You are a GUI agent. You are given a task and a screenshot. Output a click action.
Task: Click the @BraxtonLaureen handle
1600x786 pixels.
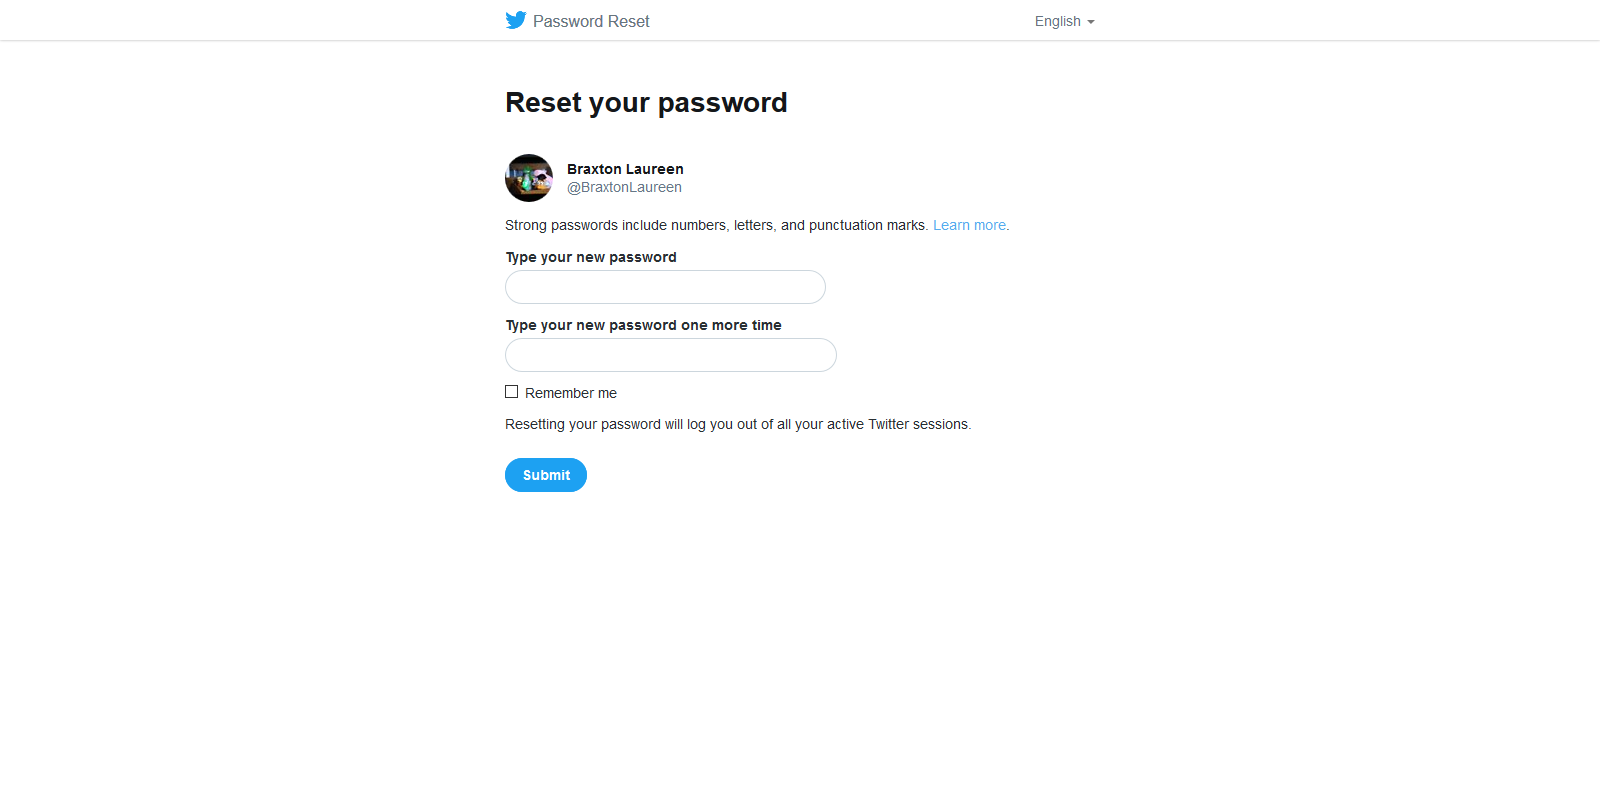click(624, 187)
